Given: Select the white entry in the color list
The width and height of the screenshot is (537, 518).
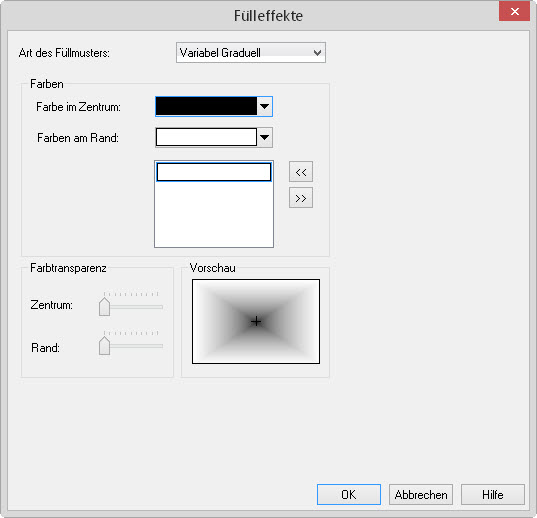Looking at the screenshot, I should click(x=214, y=172).
